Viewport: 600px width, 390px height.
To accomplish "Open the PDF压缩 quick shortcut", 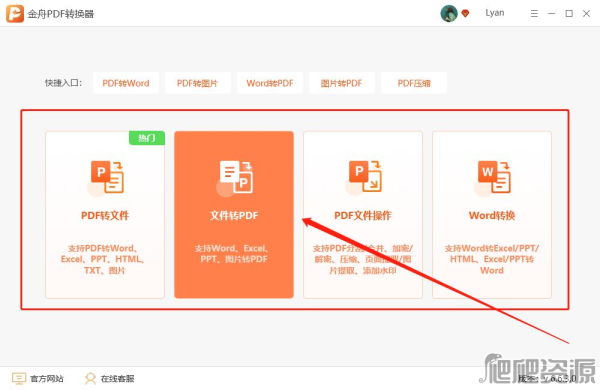I will (414, 83).
